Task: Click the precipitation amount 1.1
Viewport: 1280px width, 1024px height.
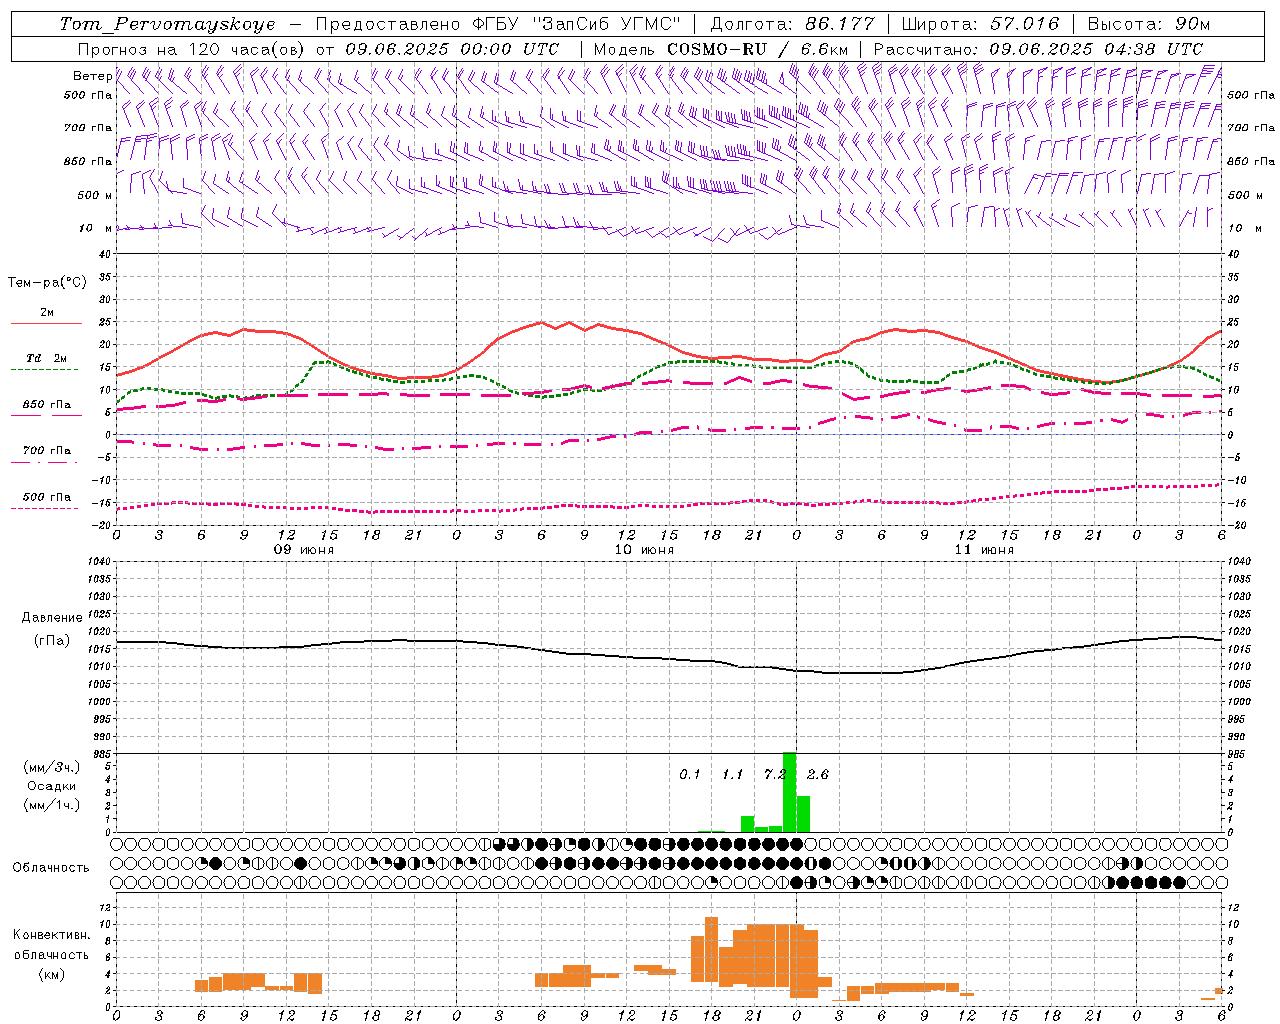Action: coord(732,774)
